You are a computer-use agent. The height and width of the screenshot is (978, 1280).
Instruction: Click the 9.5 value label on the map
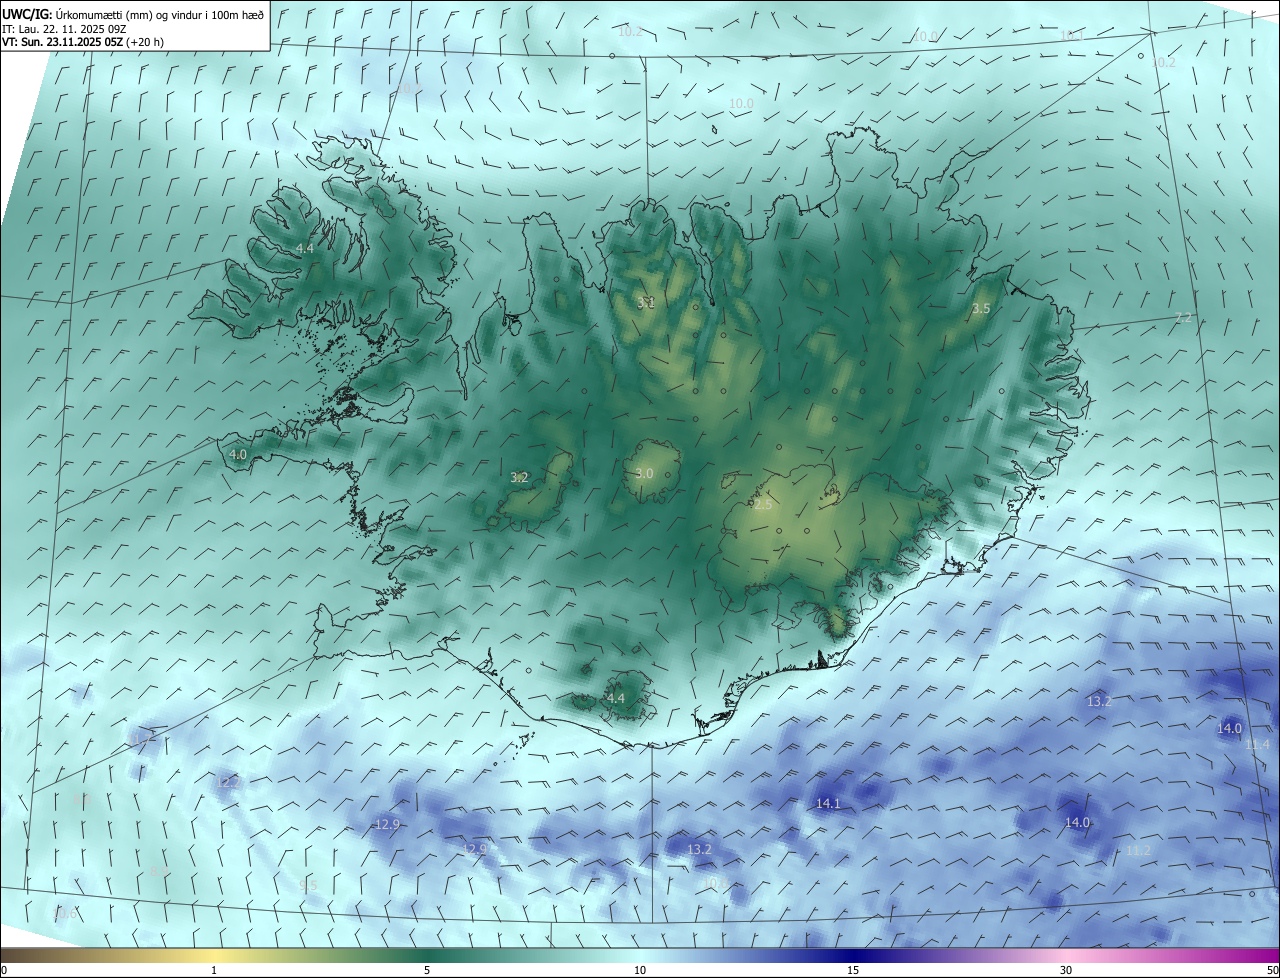click(x=309, y=885)
